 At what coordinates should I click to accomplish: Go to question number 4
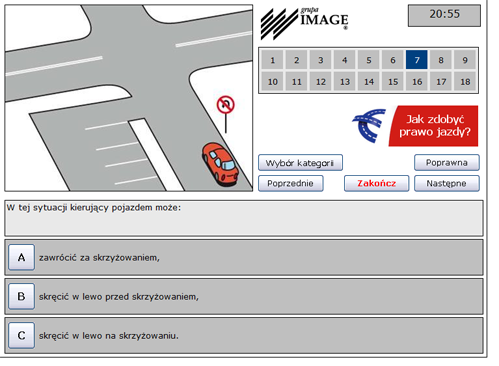pyautogui.click(x=344, y=60)
